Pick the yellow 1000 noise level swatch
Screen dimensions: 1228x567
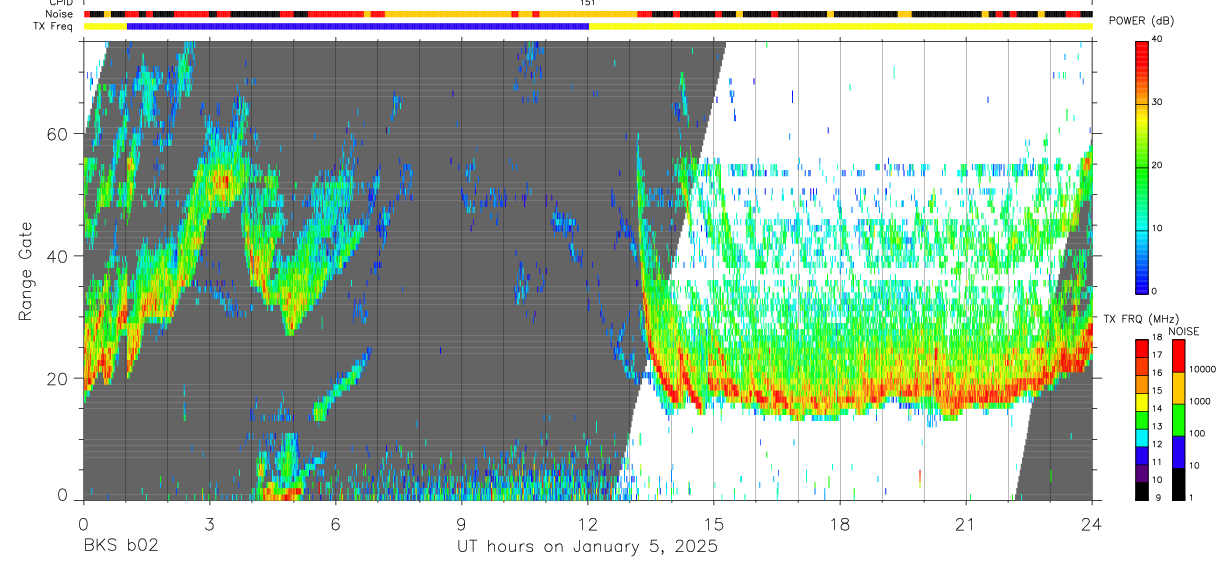(1177, 388)
